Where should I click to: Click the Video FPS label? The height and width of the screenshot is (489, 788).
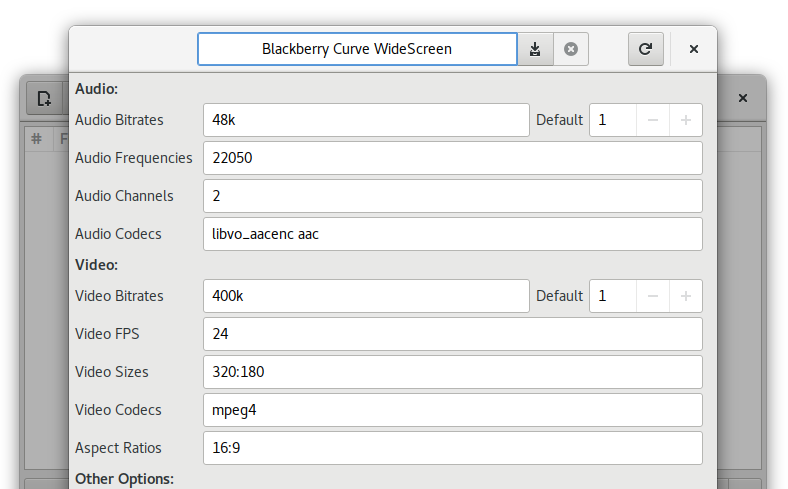pos(107,334)
